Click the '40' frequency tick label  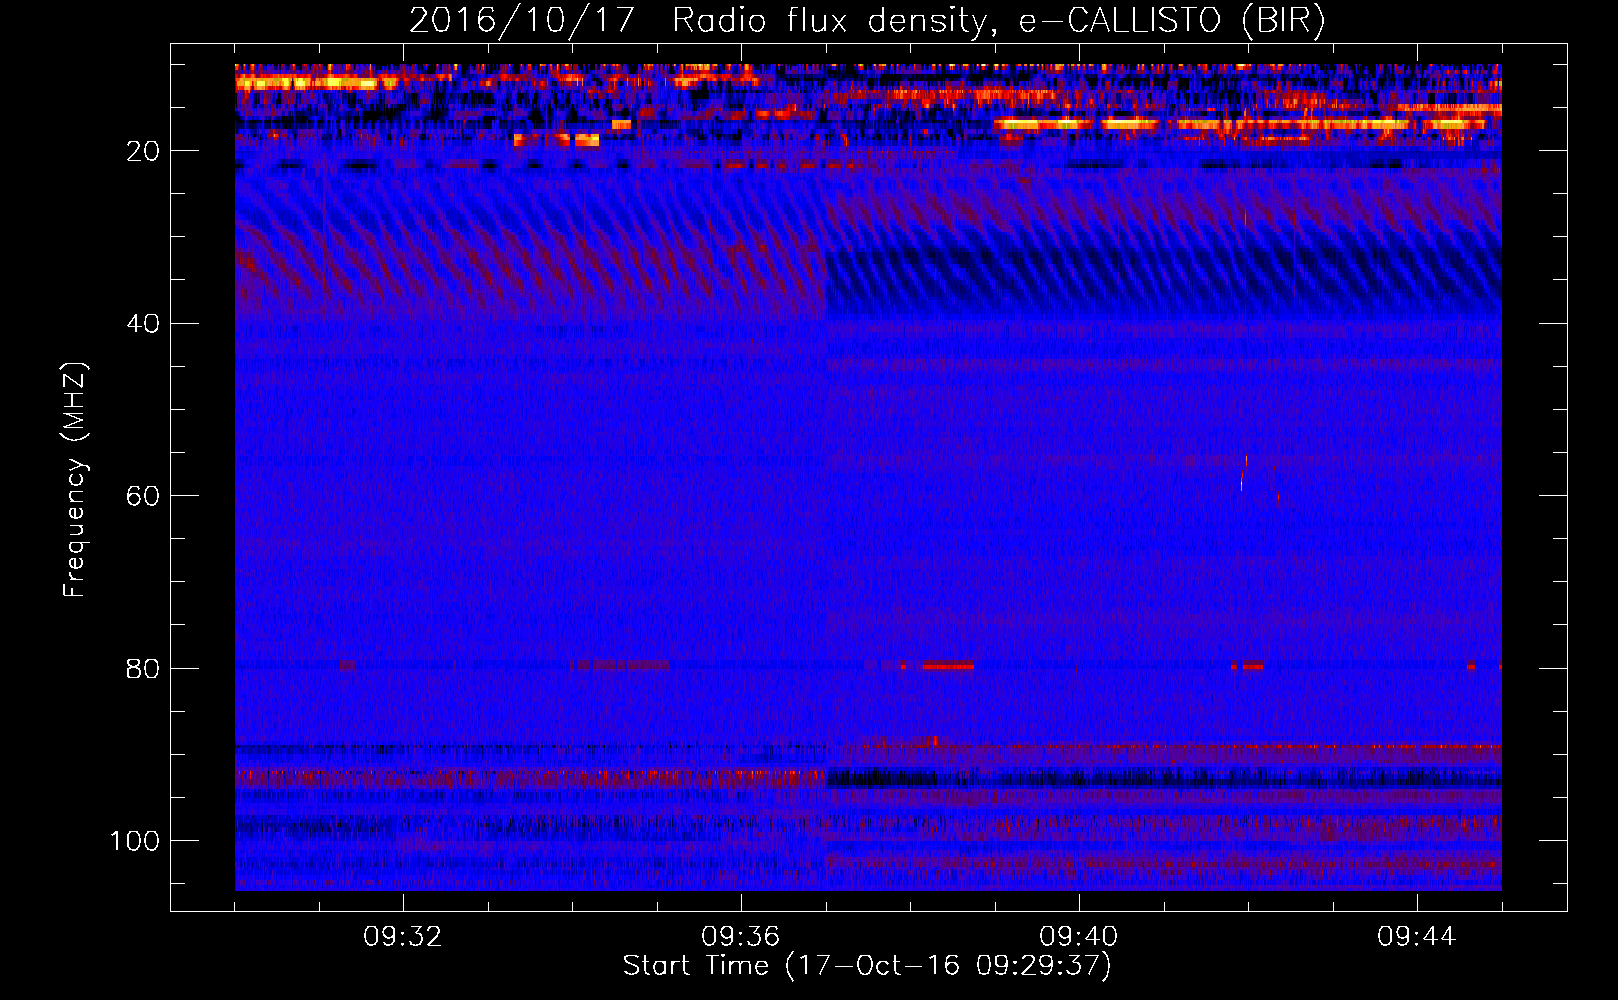click(143, 324)
